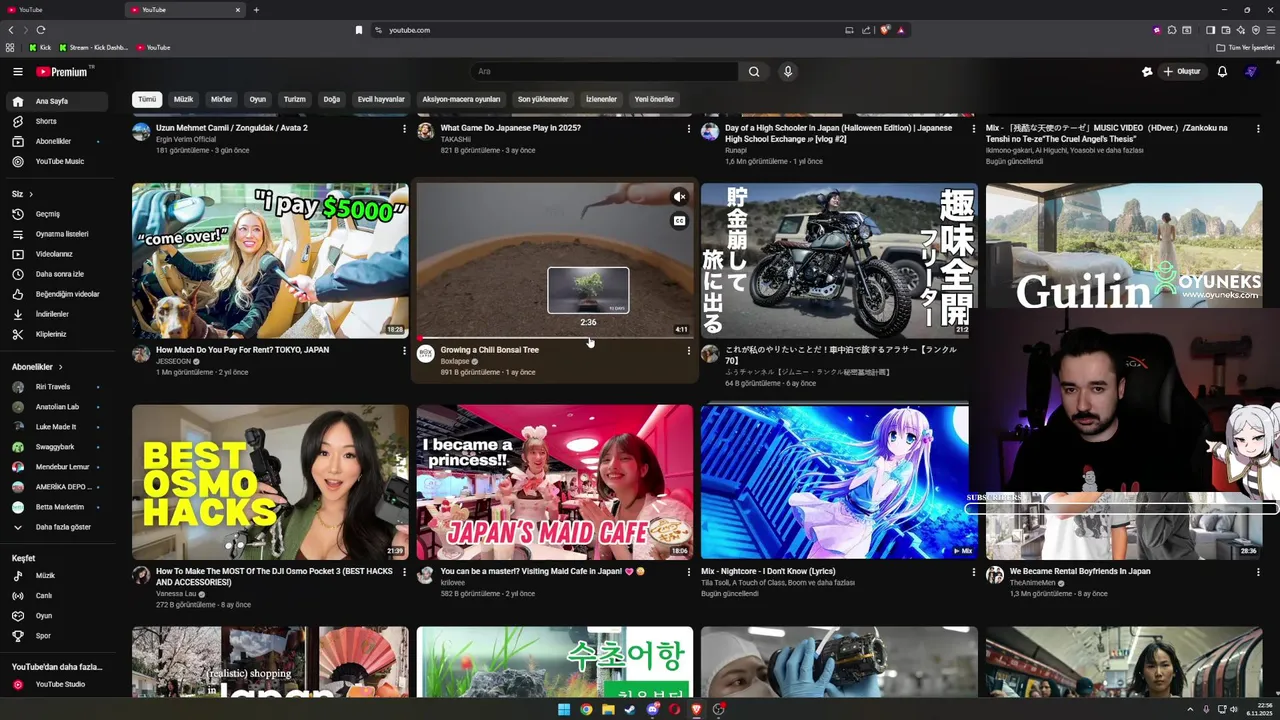
Task: Select the Aksiyon-macera oyunları chip
Action: (461, 99)
